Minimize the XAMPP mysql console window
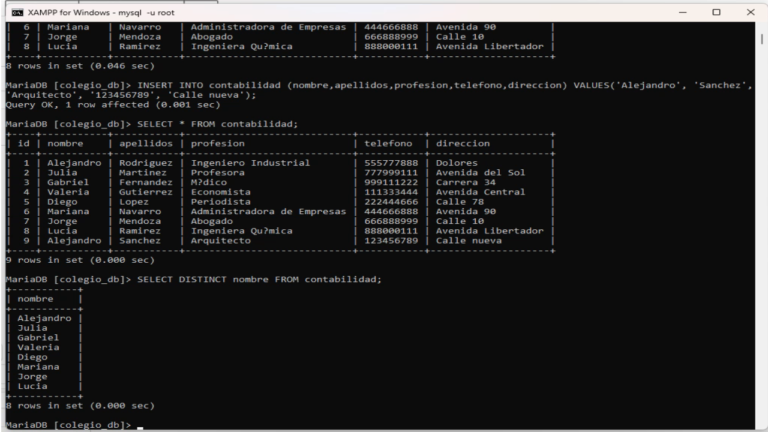The height and width of the screenshot is (432, 768). pyautogui.click(x=682, y=12)
